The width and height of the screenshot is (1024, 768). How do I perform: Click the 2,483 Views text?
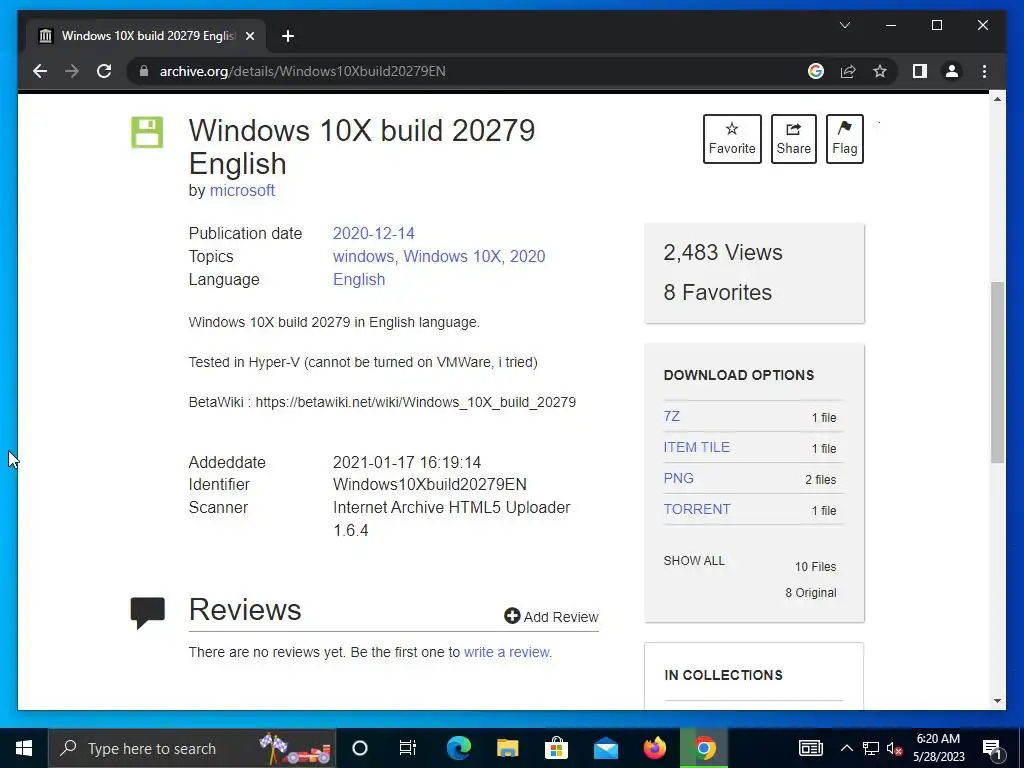coord(723,252)
